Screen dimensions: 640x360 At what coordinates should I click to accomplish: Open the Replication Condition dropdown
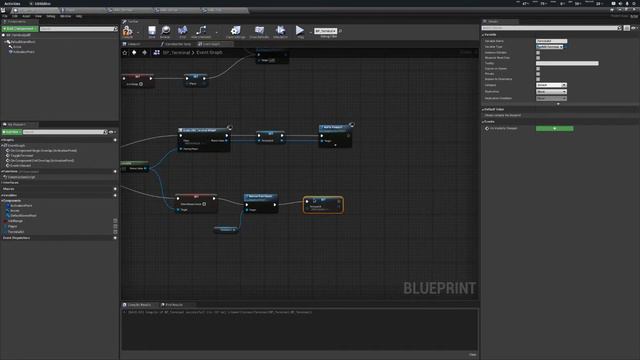(x=551, y=98)
